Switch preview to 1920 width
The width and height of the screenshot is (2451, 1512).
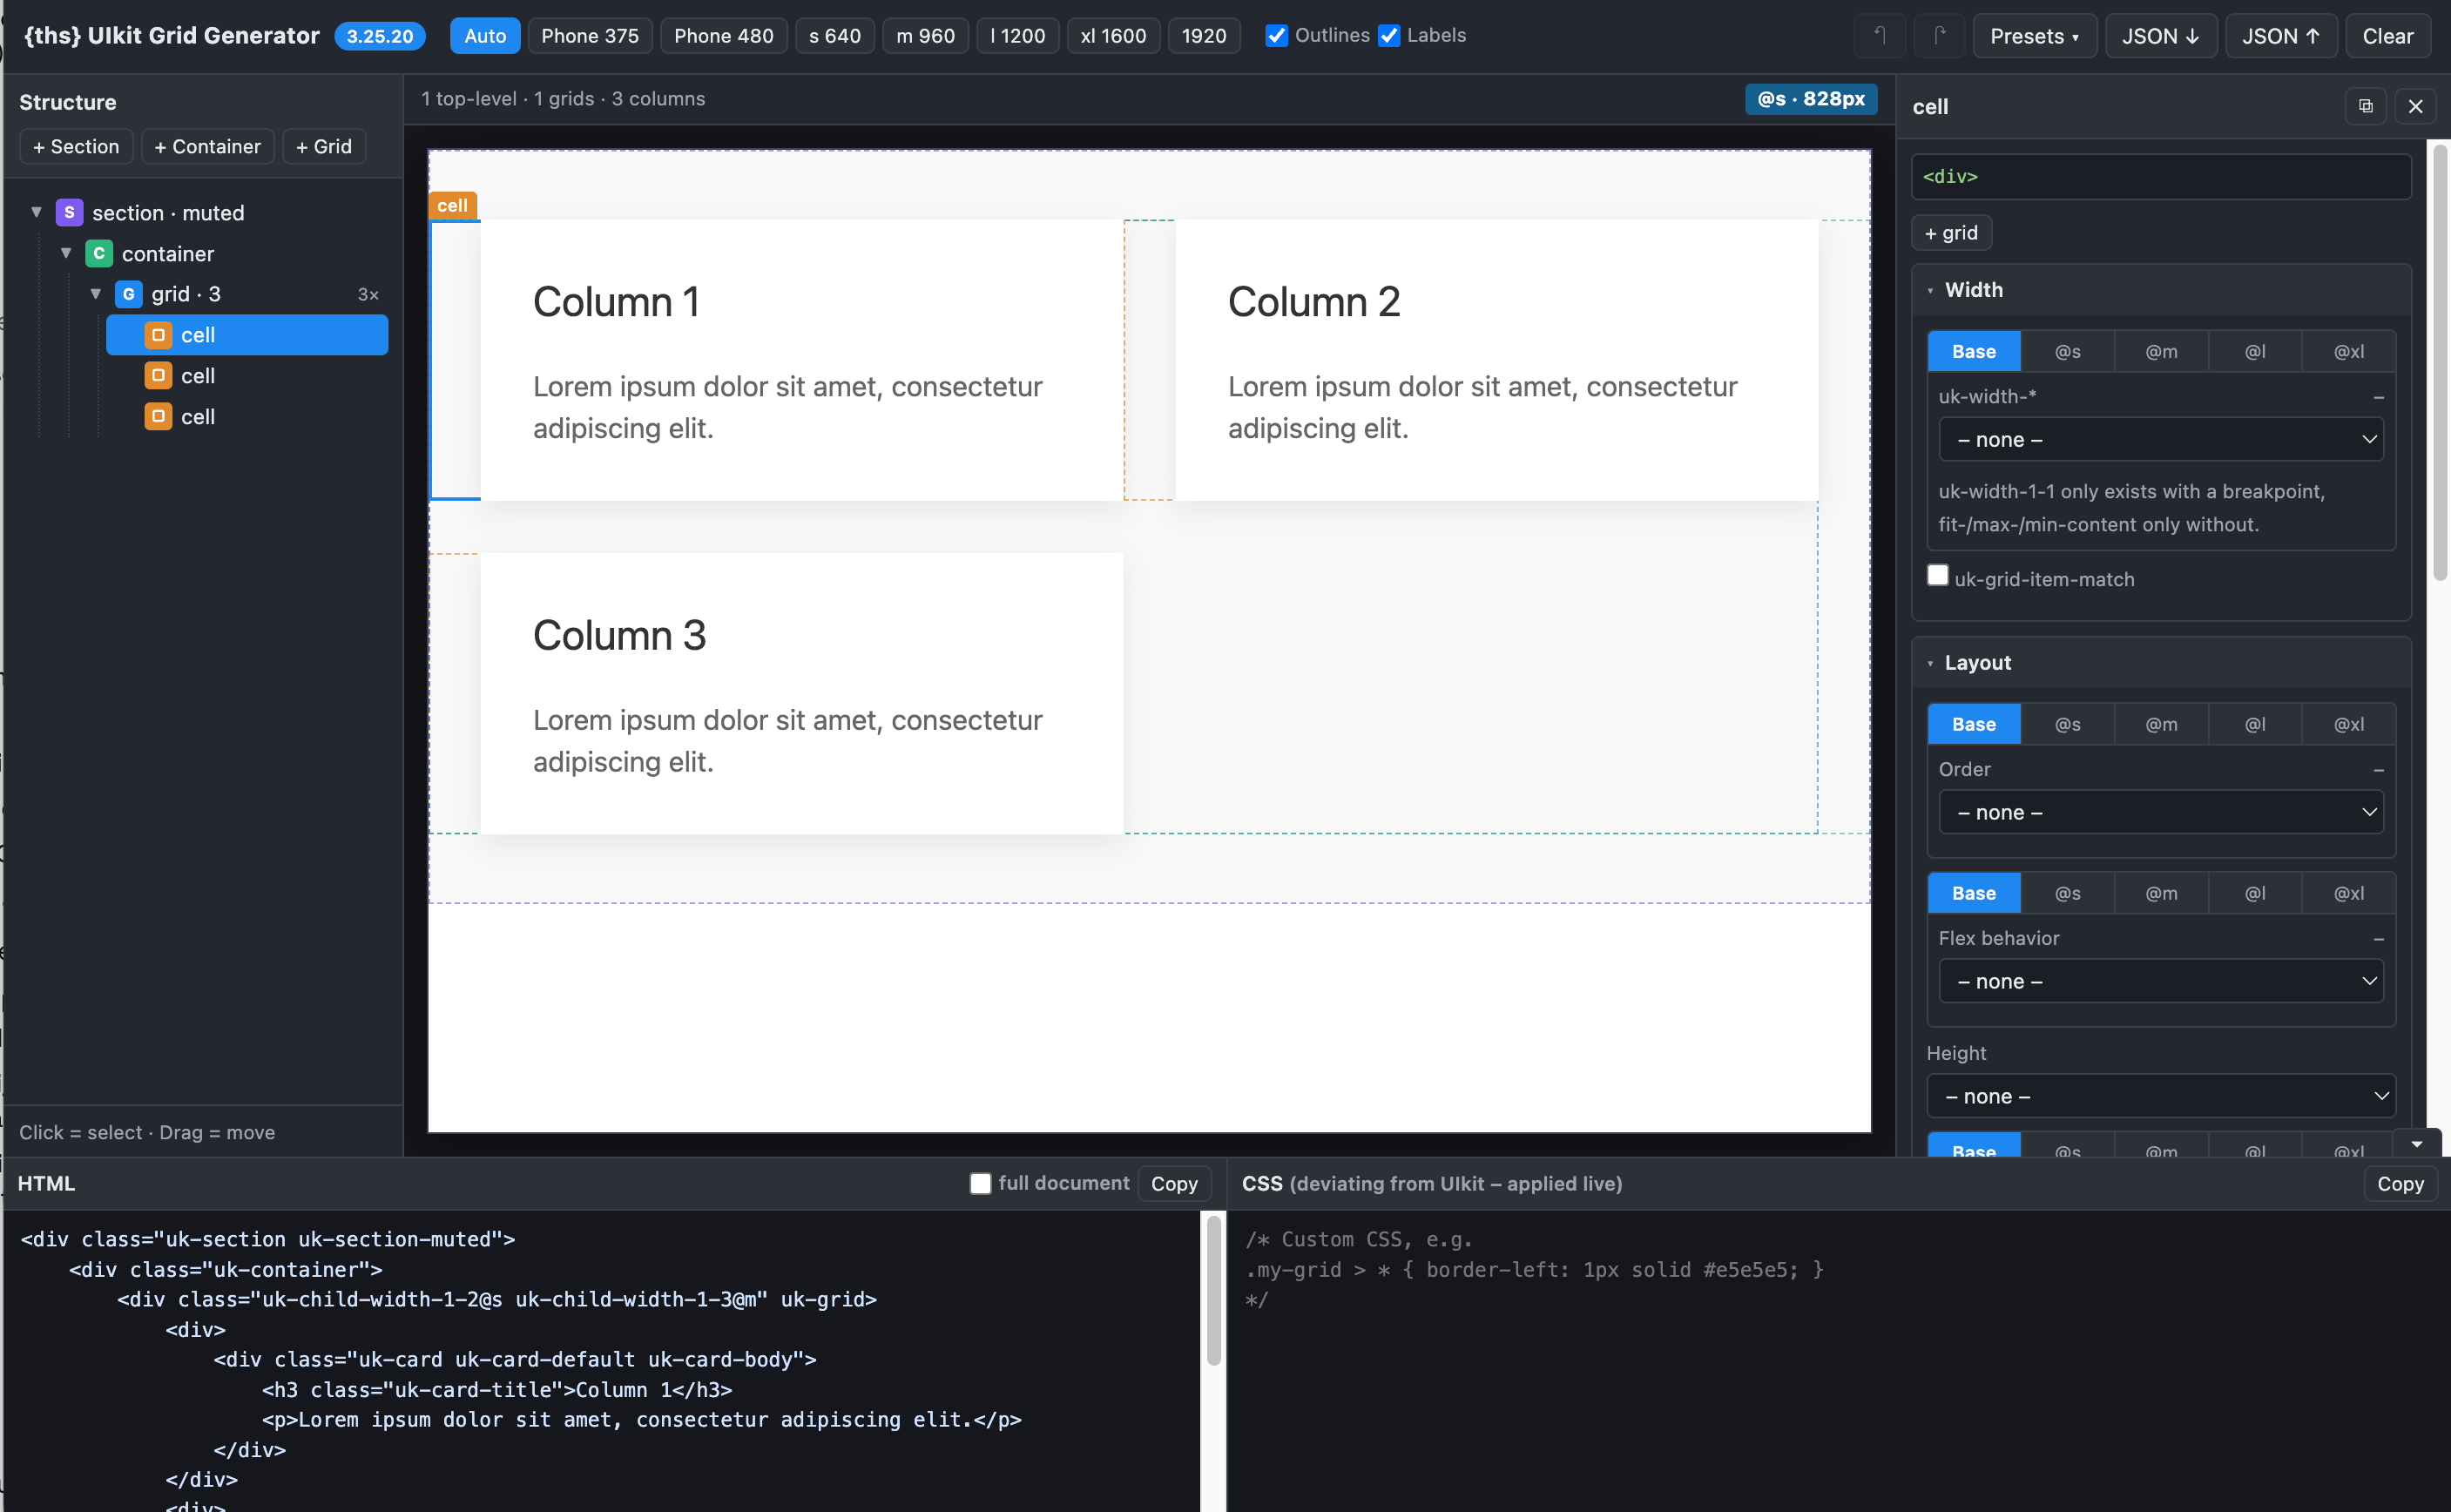click(x=1204, y=36)
